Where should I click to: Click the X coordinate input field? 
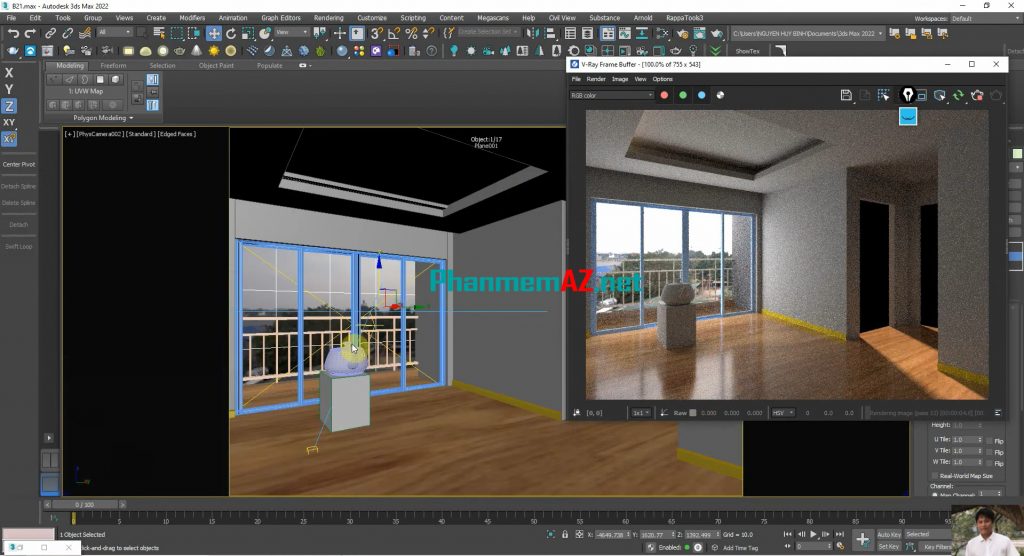(x=611, y=535)
